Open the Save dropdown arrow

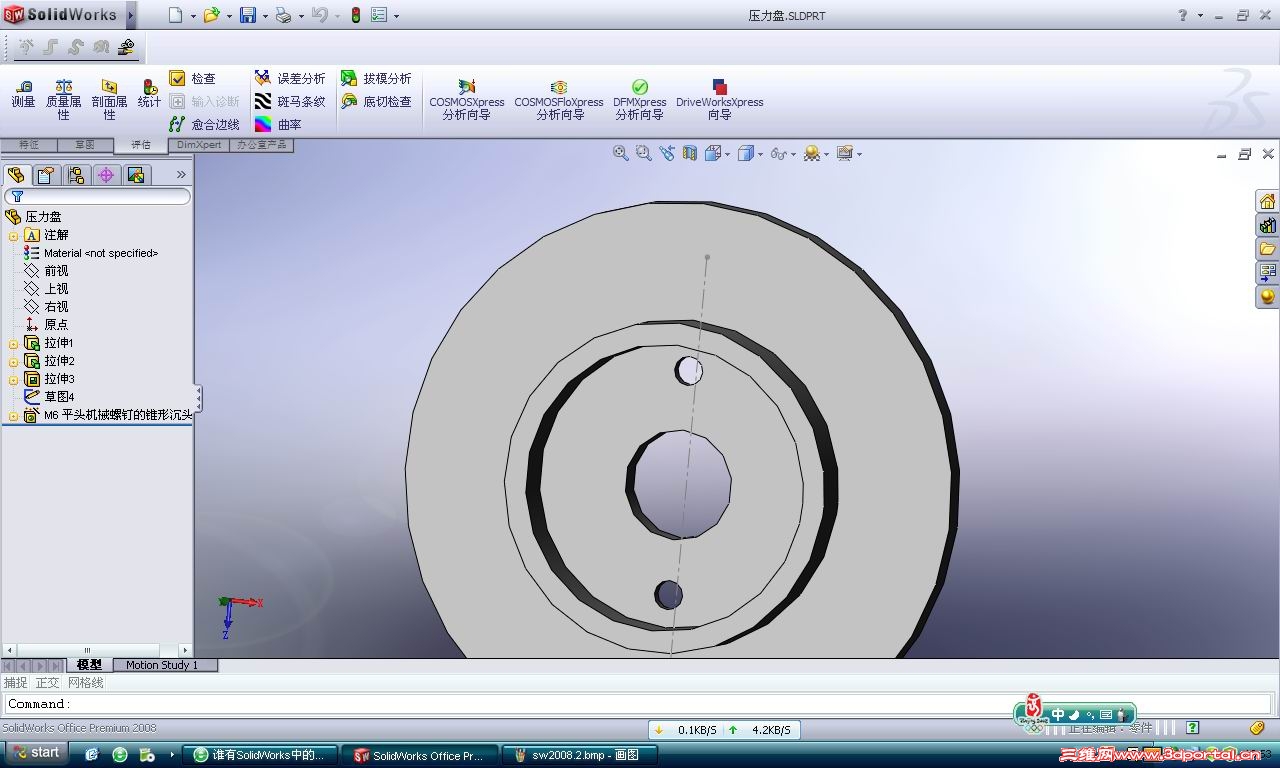pos(265,16)
